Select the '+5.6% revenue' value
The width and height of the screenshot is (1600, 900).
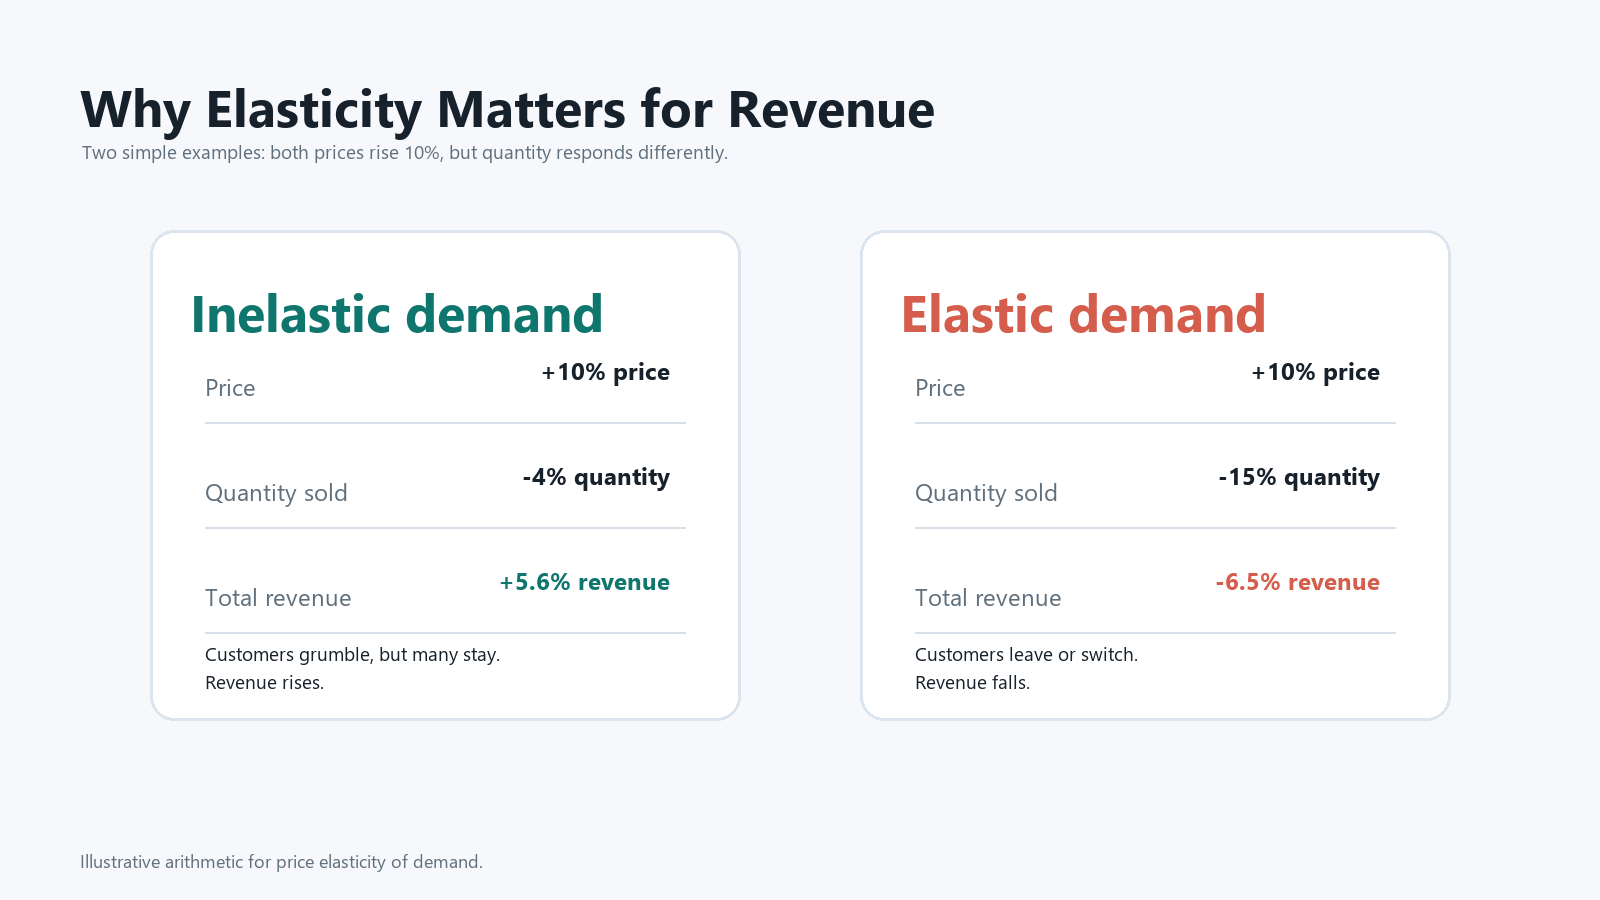pyautogui.click(x=585, y=582)
